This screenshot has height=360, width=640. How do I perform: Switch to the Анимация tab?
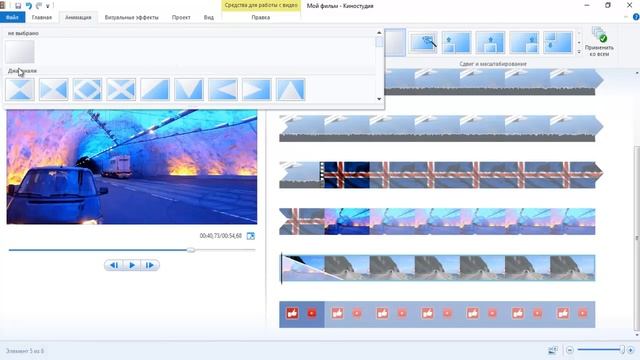(x=78, y=18)
